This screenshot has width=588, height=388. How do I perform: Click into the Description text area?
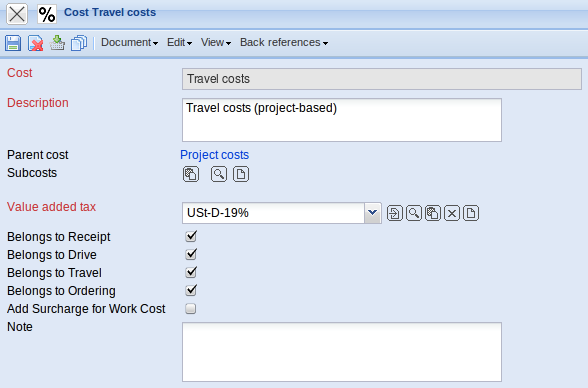pyautogui.click(x=342, y=120)
